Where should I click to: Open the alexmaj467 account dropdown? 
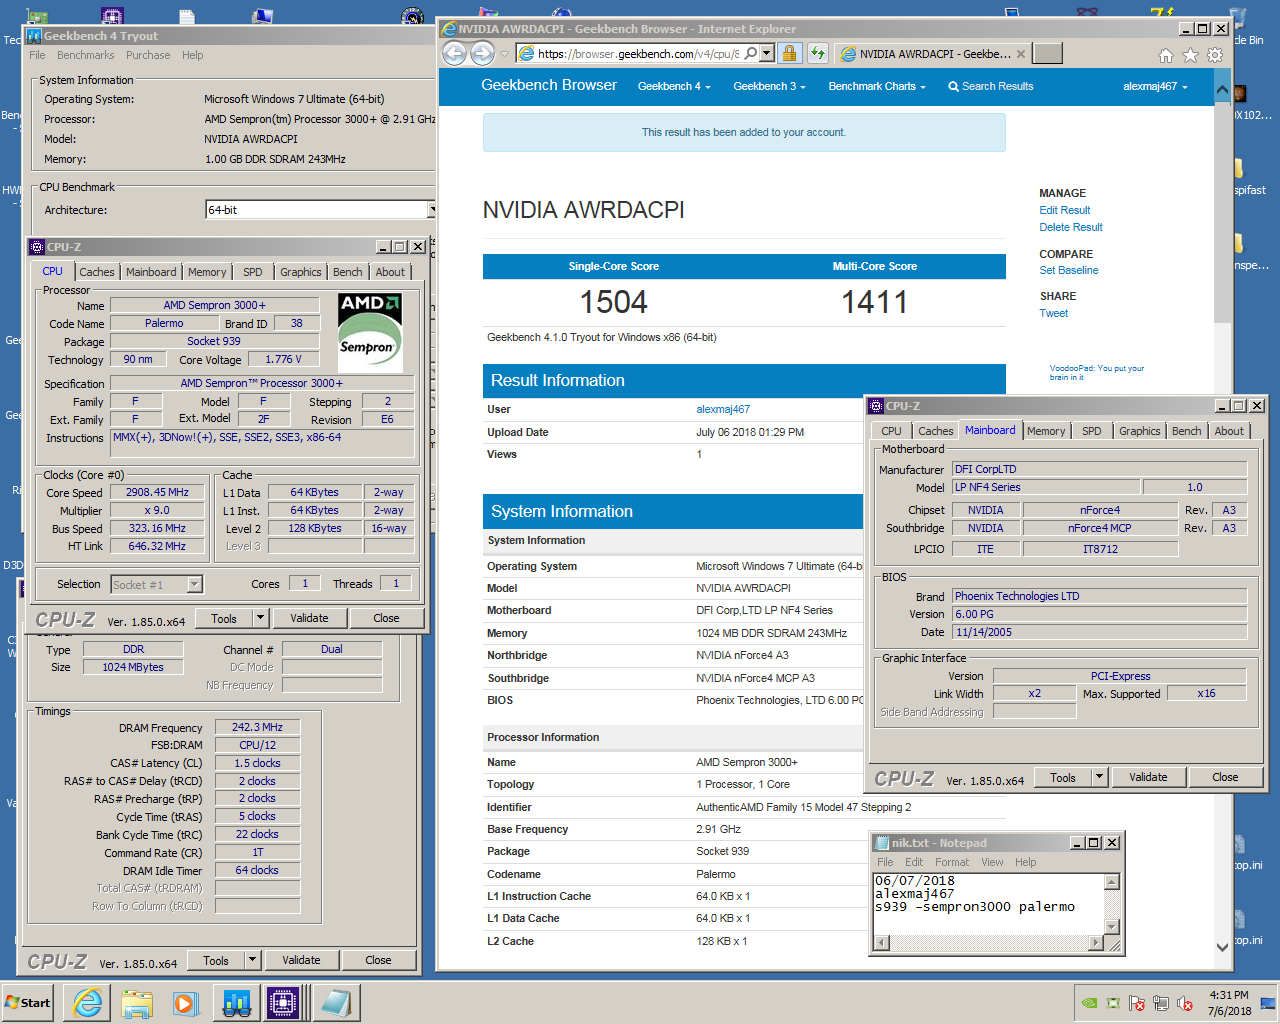[x=1155, y=86]
